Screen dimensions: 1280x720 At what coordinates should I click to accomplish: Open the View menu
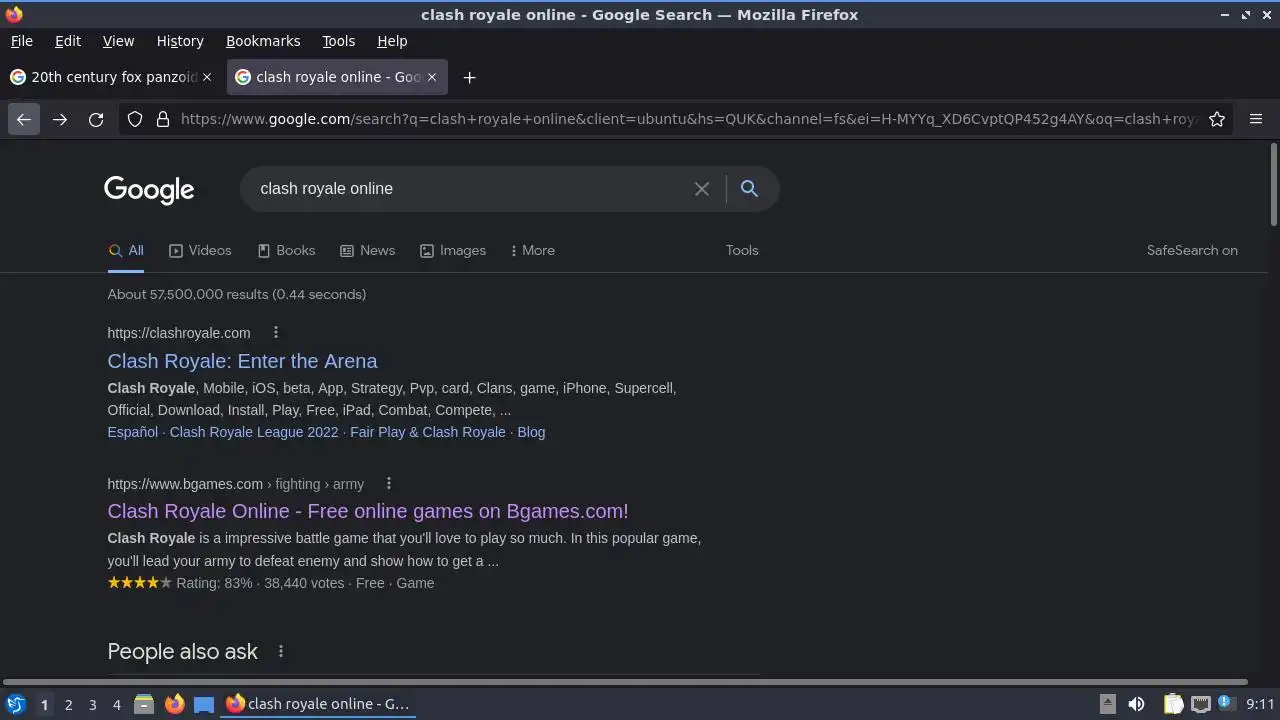[x=118, y=41]
